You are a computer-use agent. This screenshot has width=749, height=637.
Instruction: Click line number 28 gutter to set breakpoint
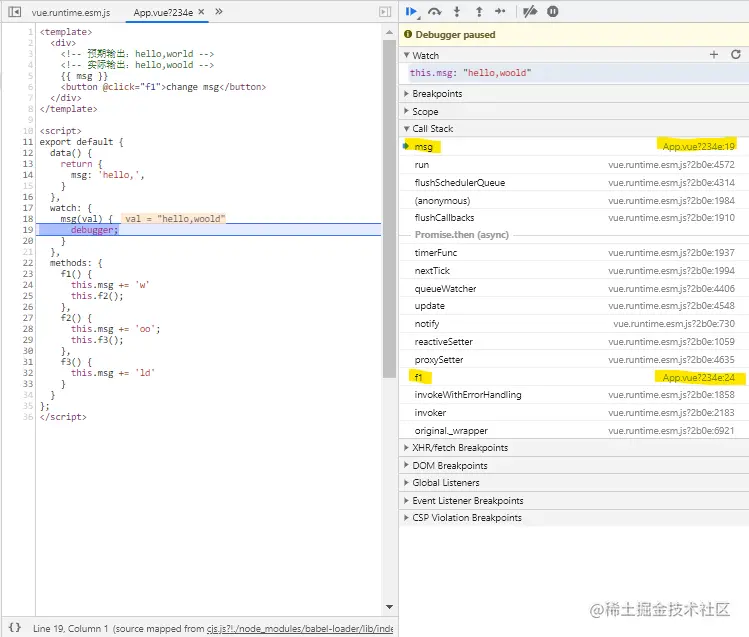click(28, 329)
